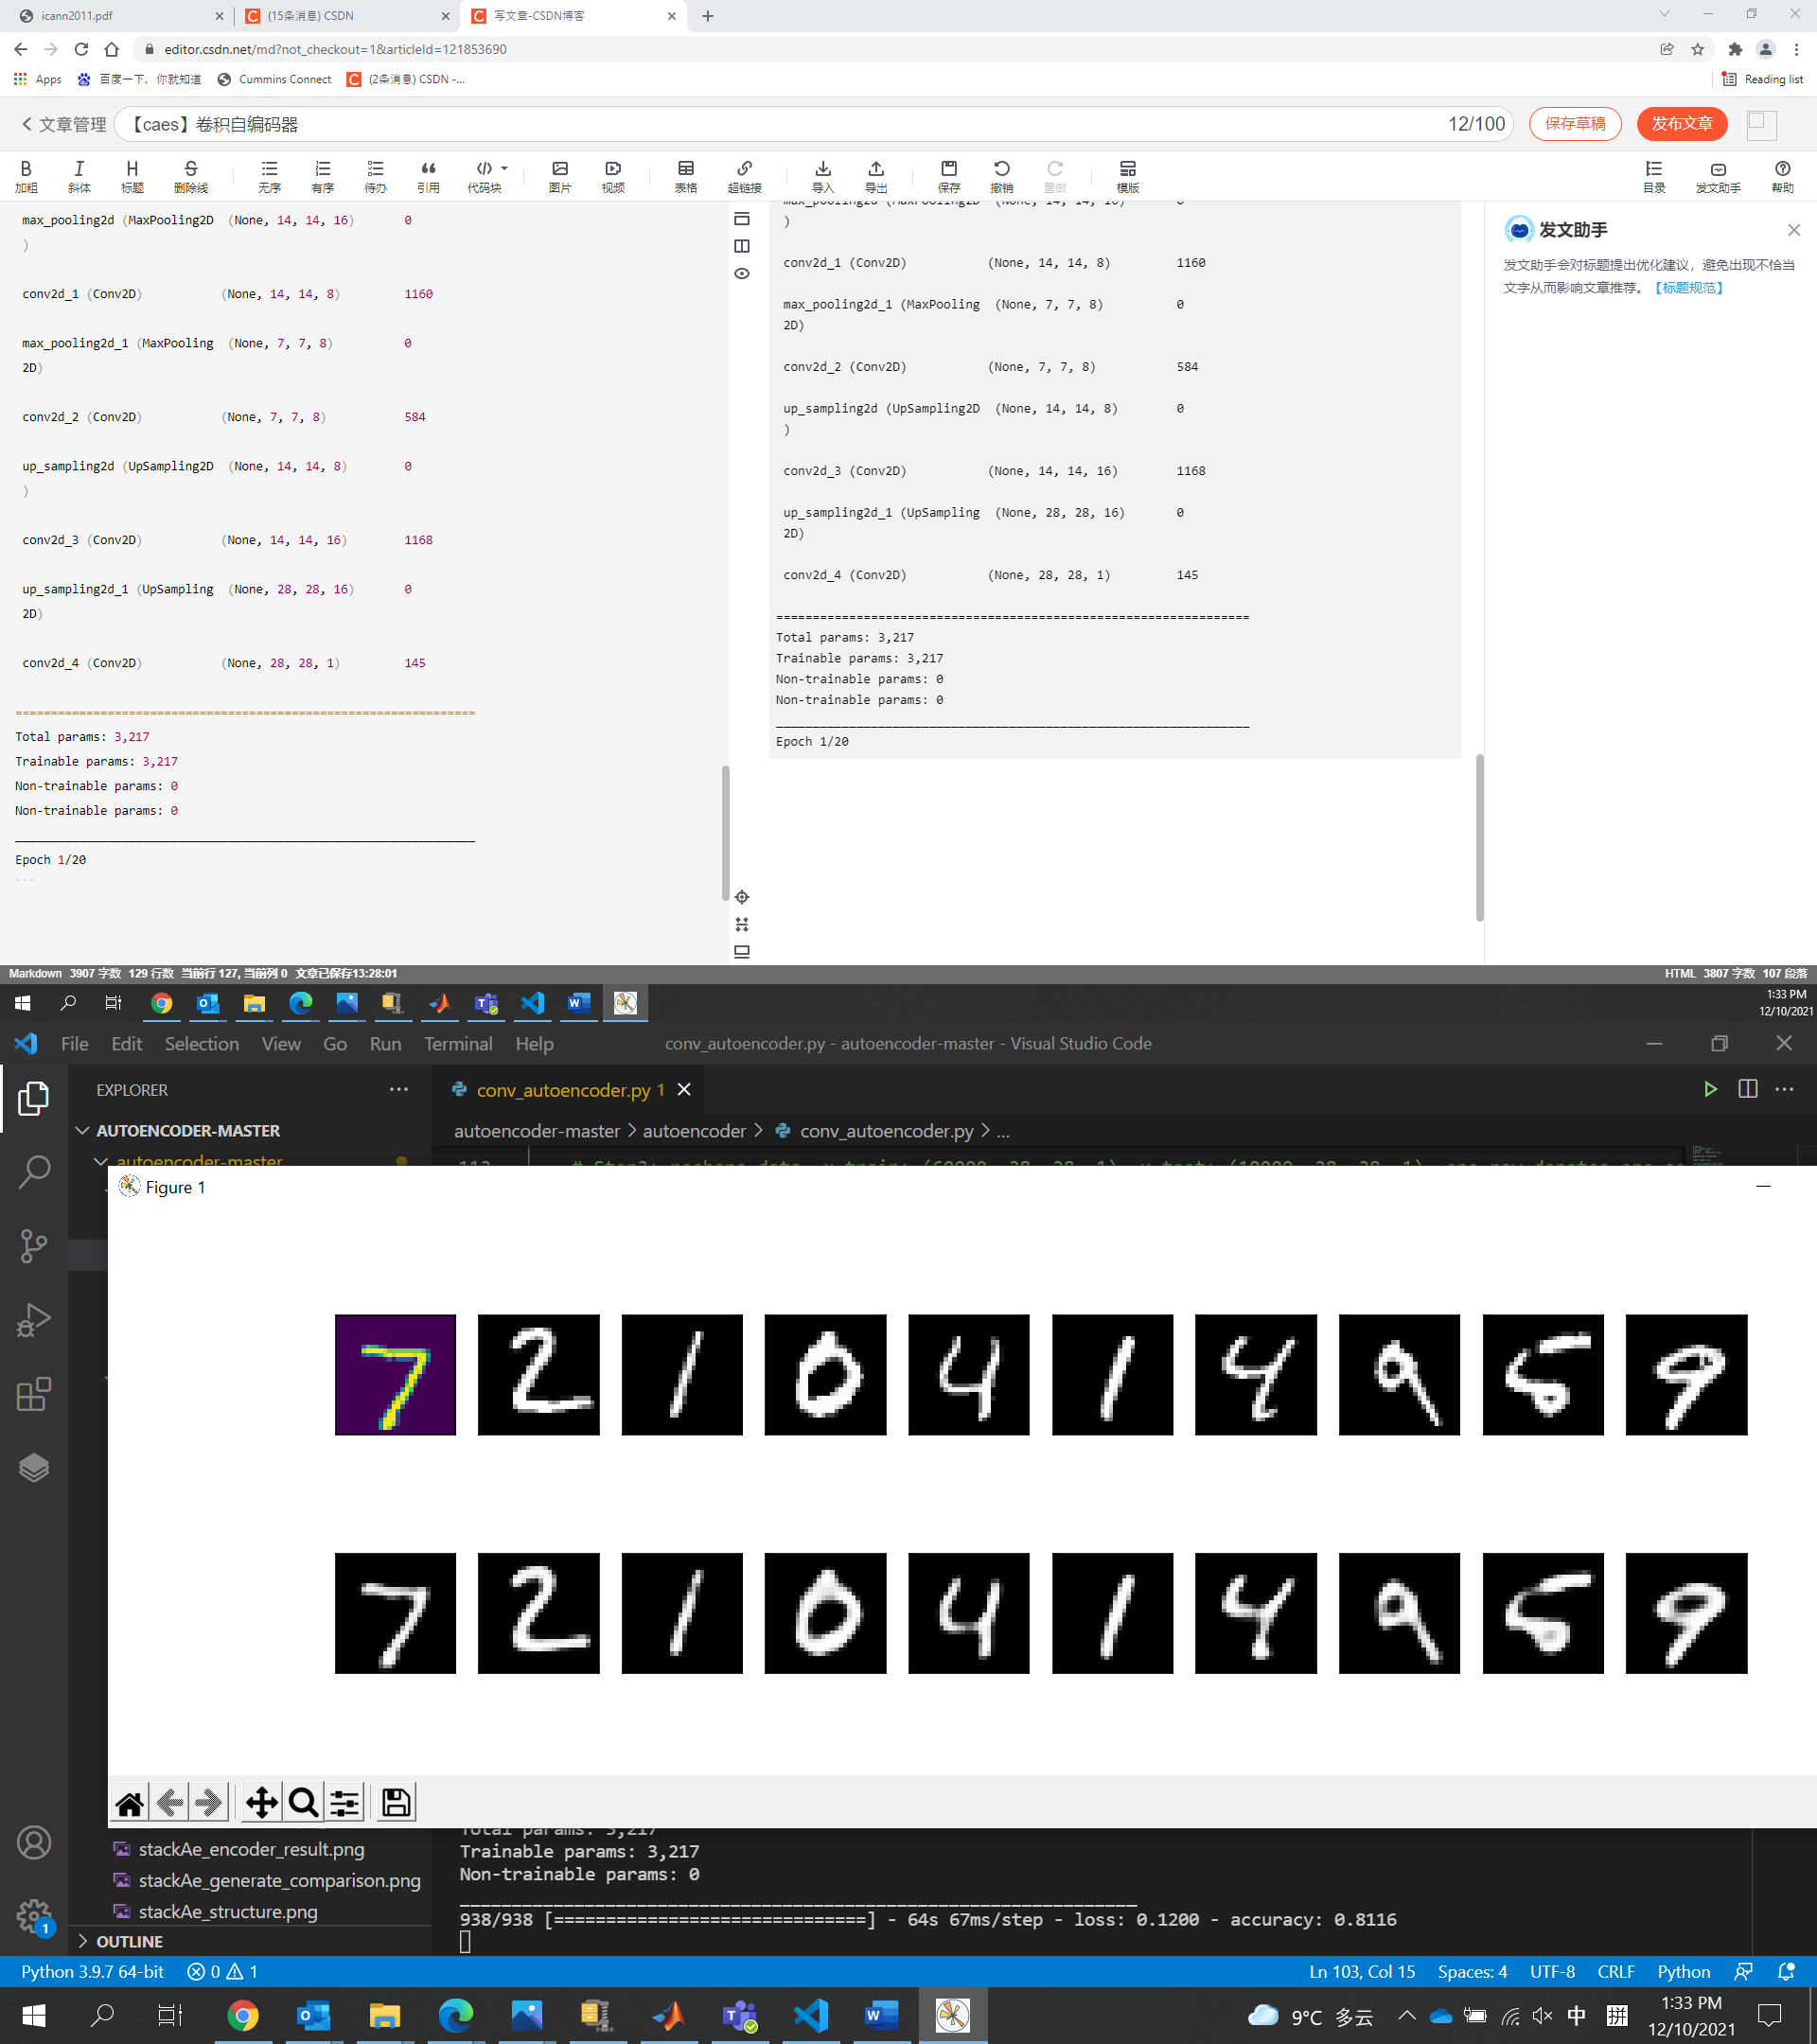Image resolution: width=1817 pixels, height=2044 pixels.
Task: Split the VS Code editor right
Action: 1748,1089
